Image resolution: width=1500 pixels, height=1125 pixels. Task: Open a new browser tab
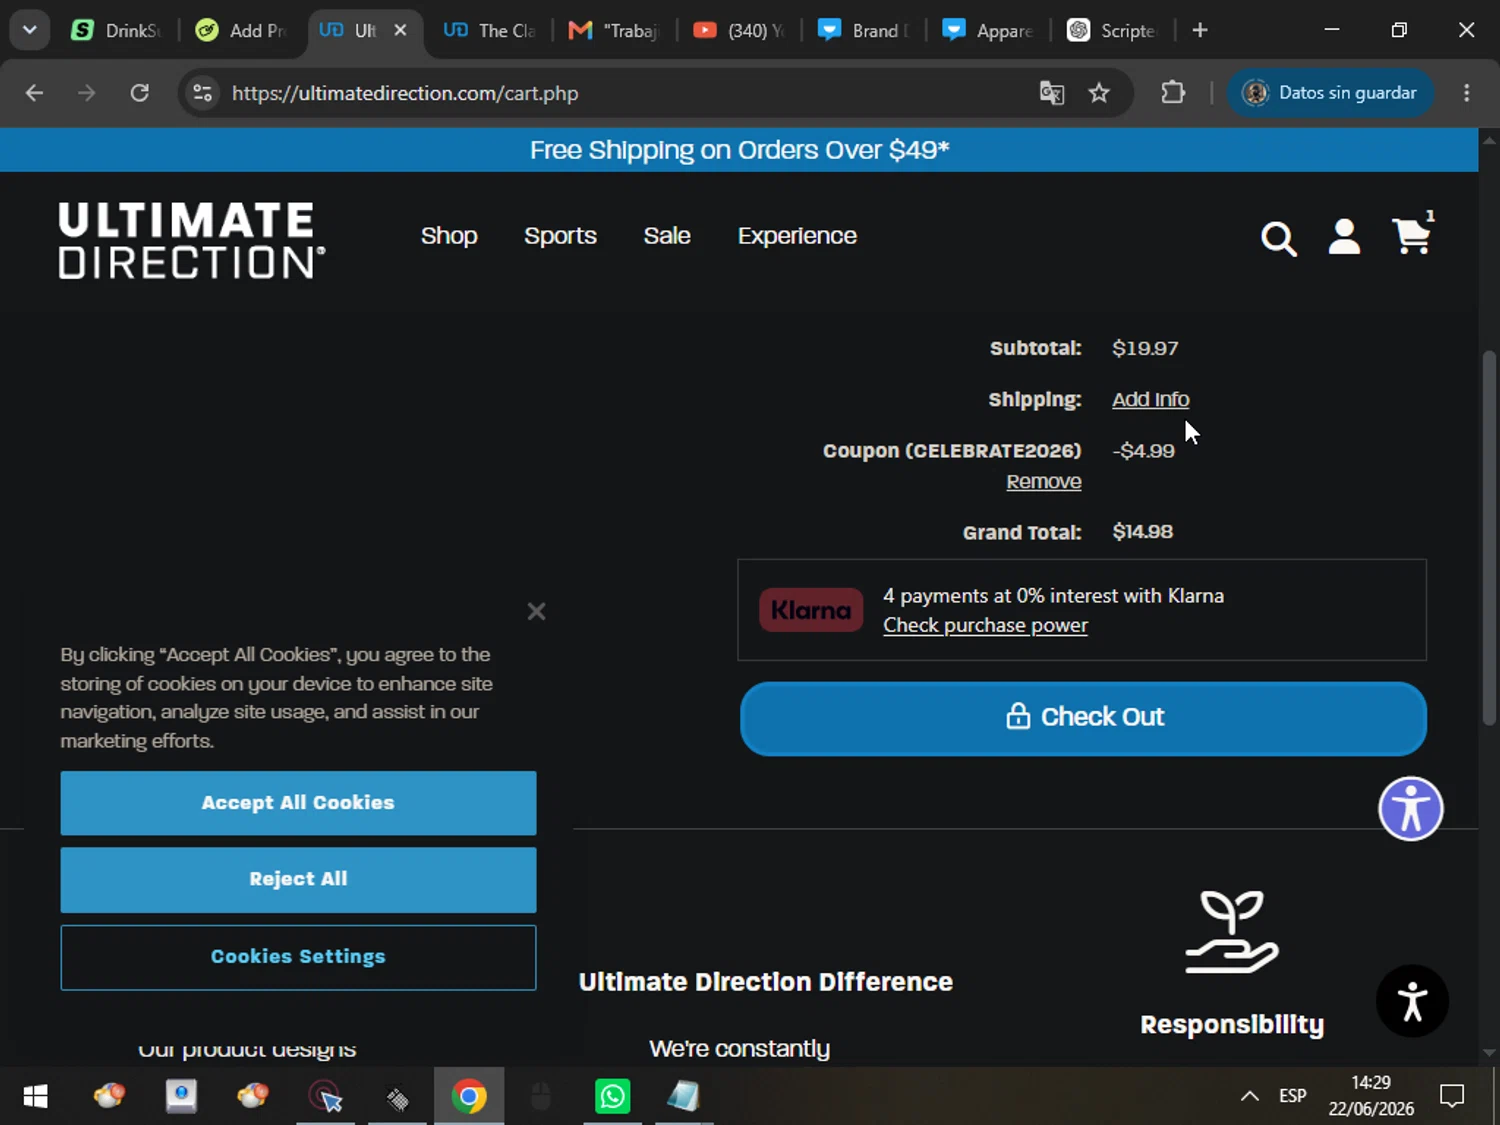click(x=1200, y=31)
